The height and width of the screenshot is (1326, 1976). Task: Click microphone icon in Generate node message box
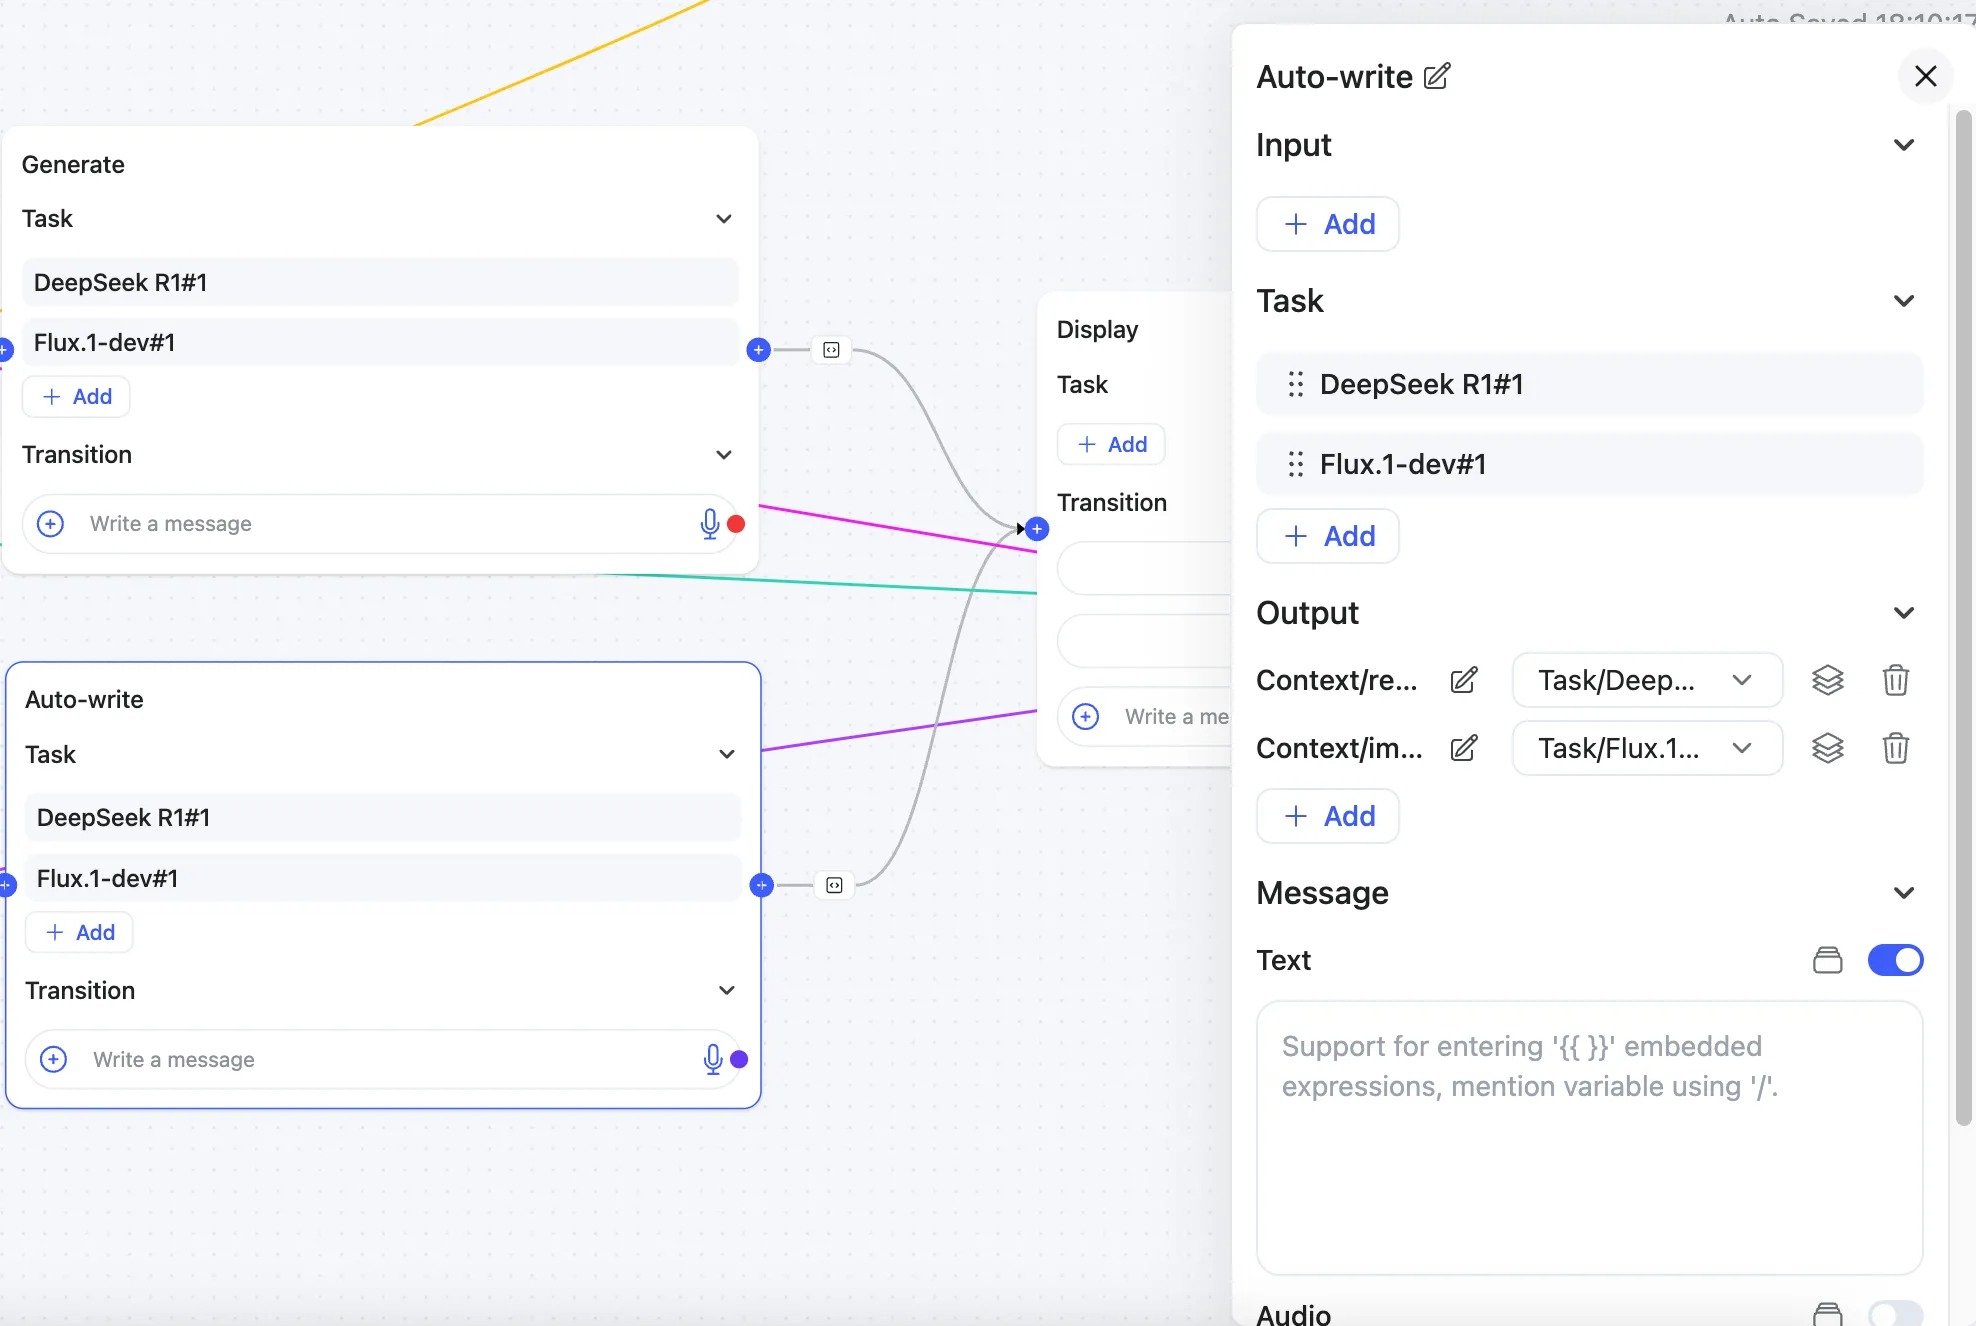[x=709, y=523]
